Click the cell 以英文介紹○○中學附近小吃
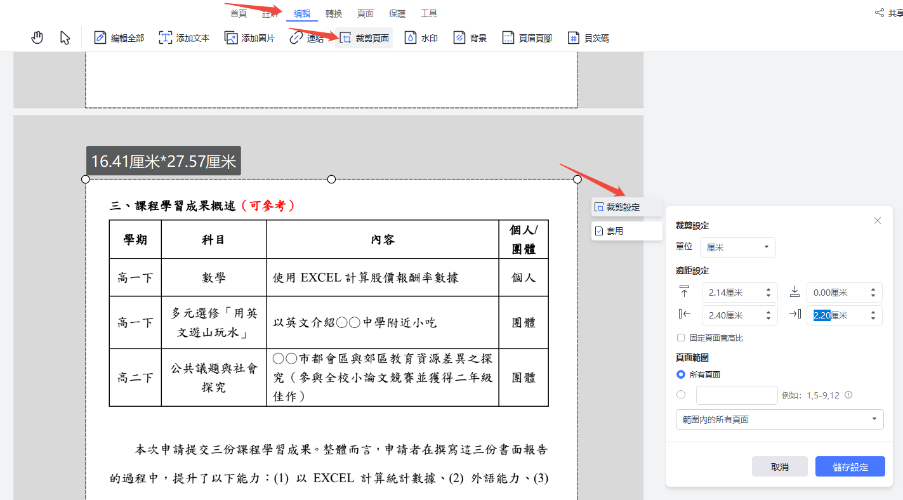The height and width of the screenshot is (500, 903). pos(382,323)
